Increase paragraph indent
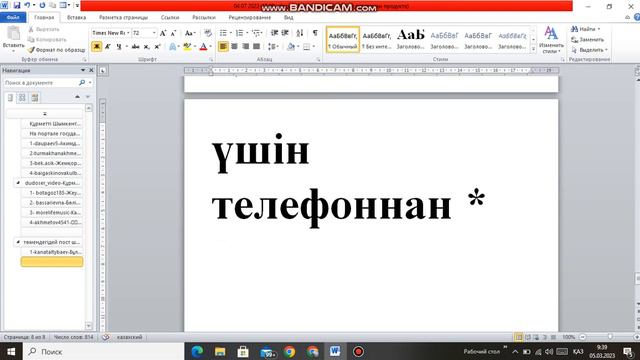This screenshot has width=640, height=360. 285,33
